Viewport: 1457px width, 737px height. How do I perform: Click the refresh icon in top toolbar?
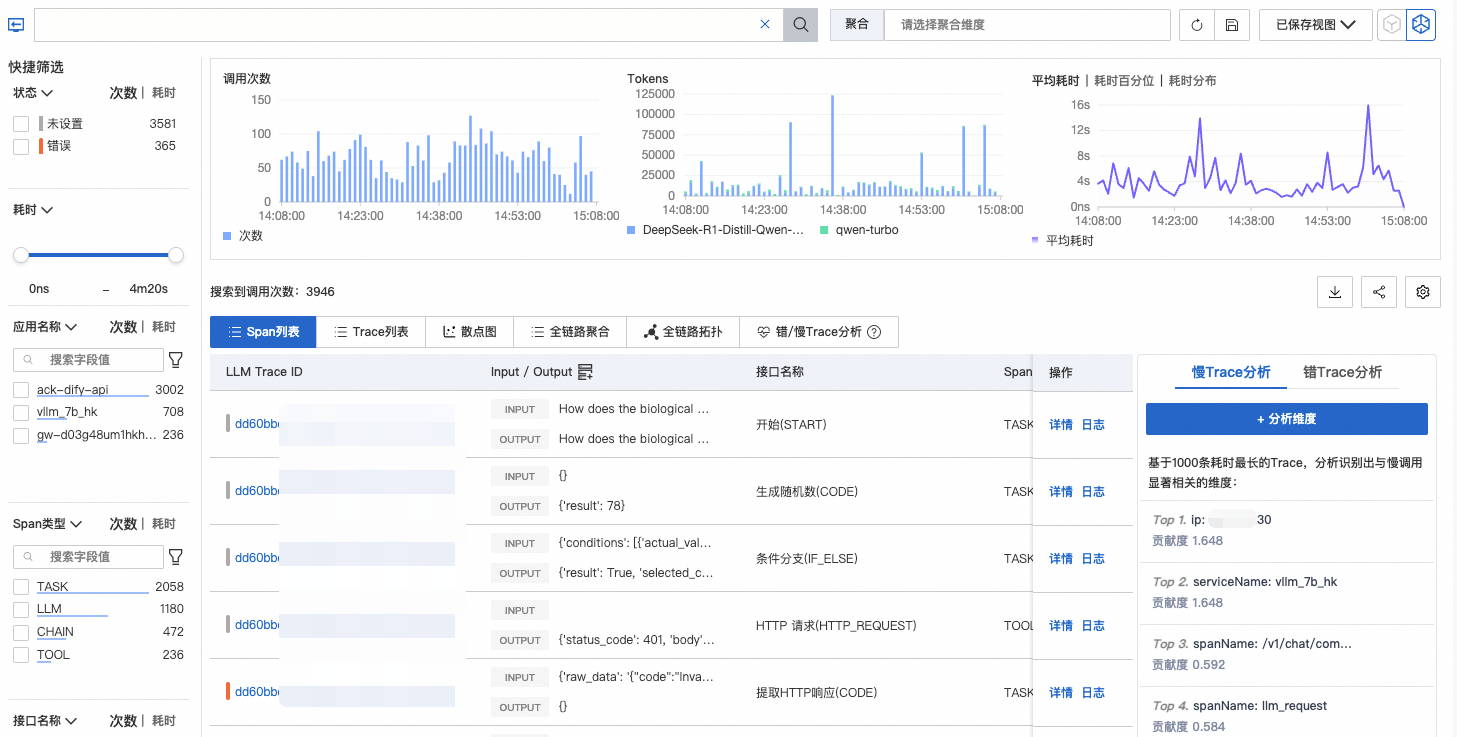click(1197, 25)
